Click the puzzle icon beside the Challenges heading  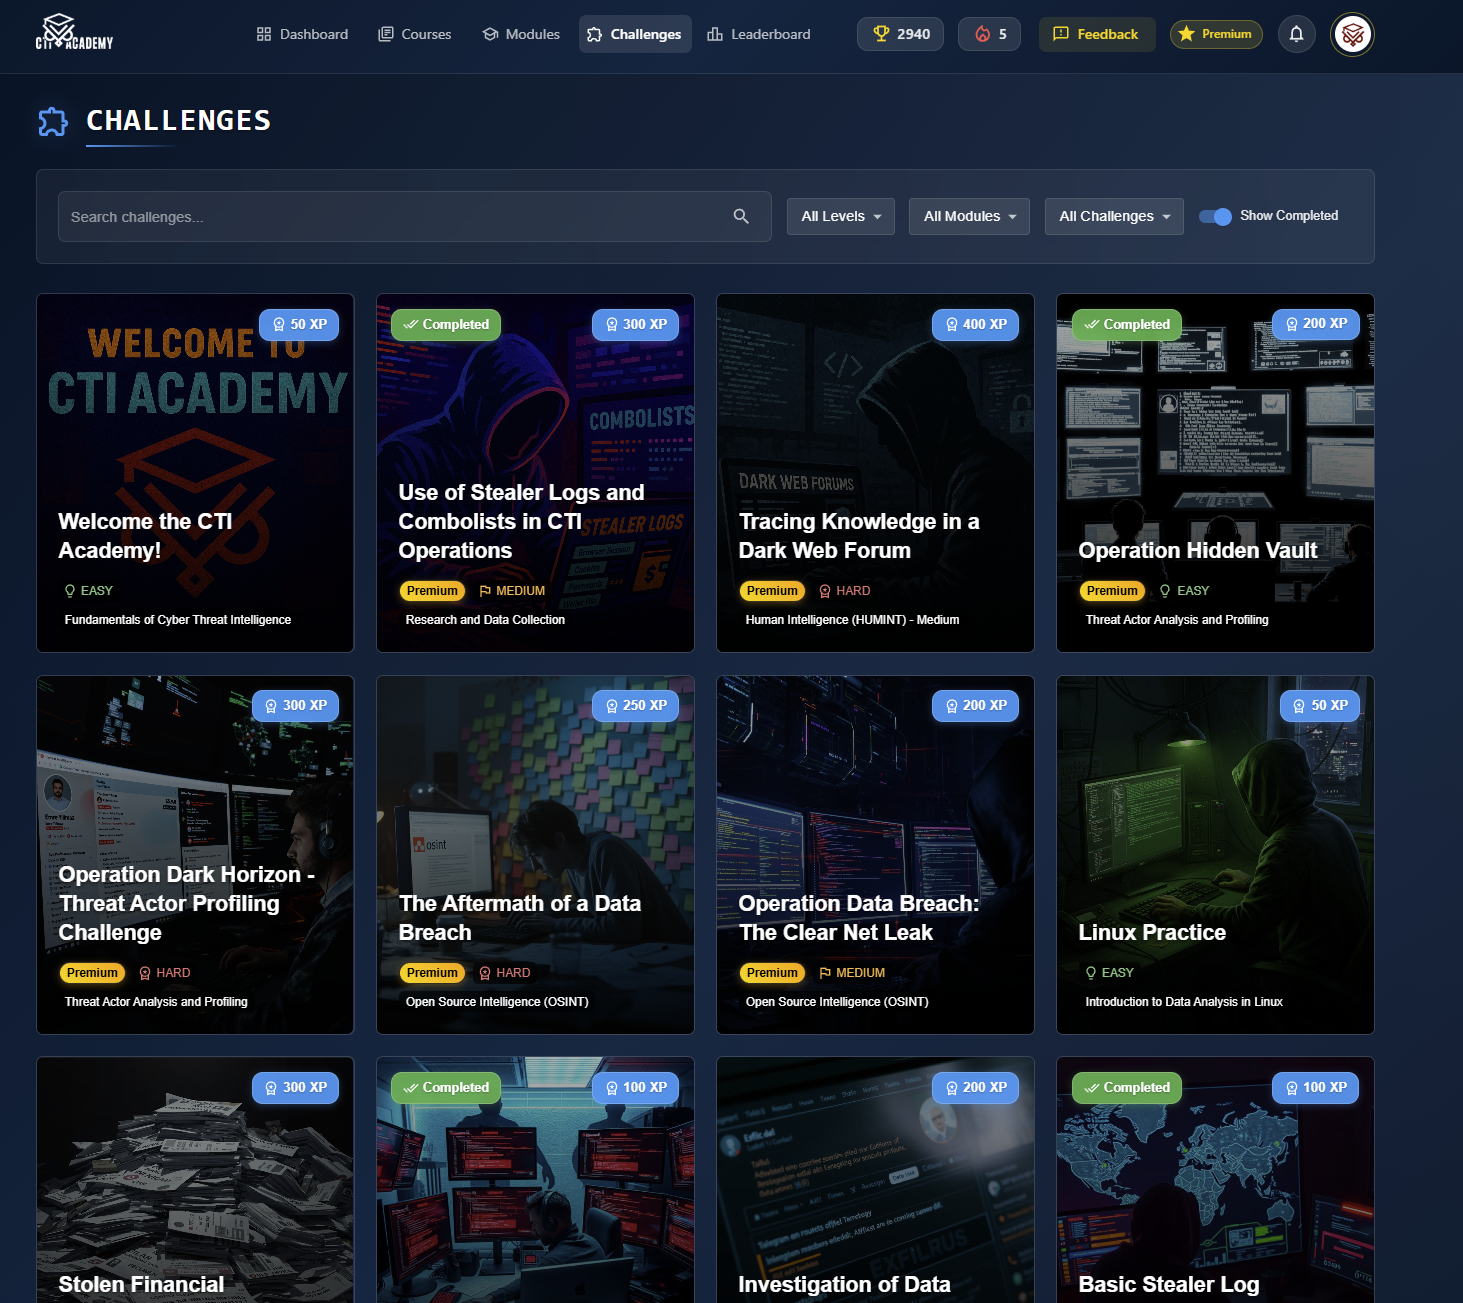point(53,122)
